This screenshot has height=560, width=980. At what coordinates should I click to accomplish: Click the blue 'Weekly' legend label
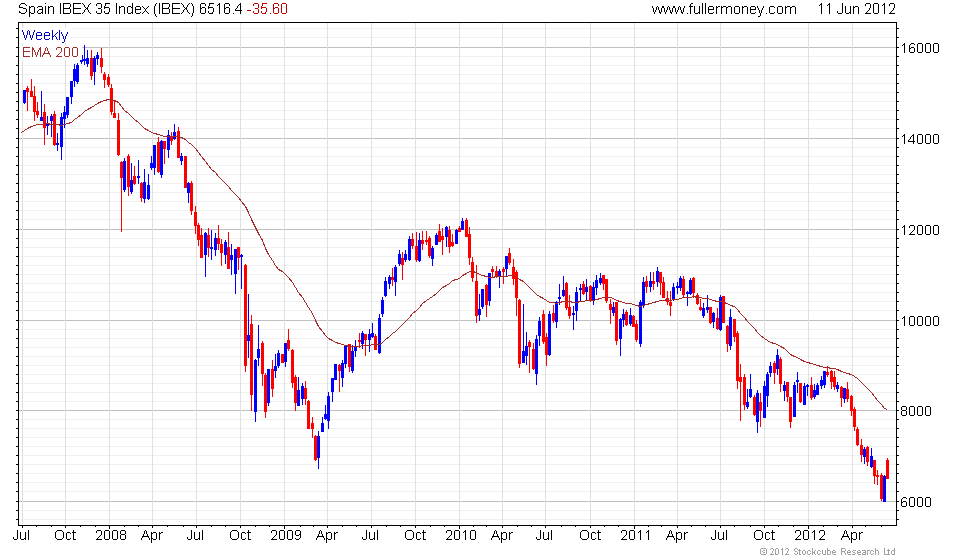coord(44,36)
